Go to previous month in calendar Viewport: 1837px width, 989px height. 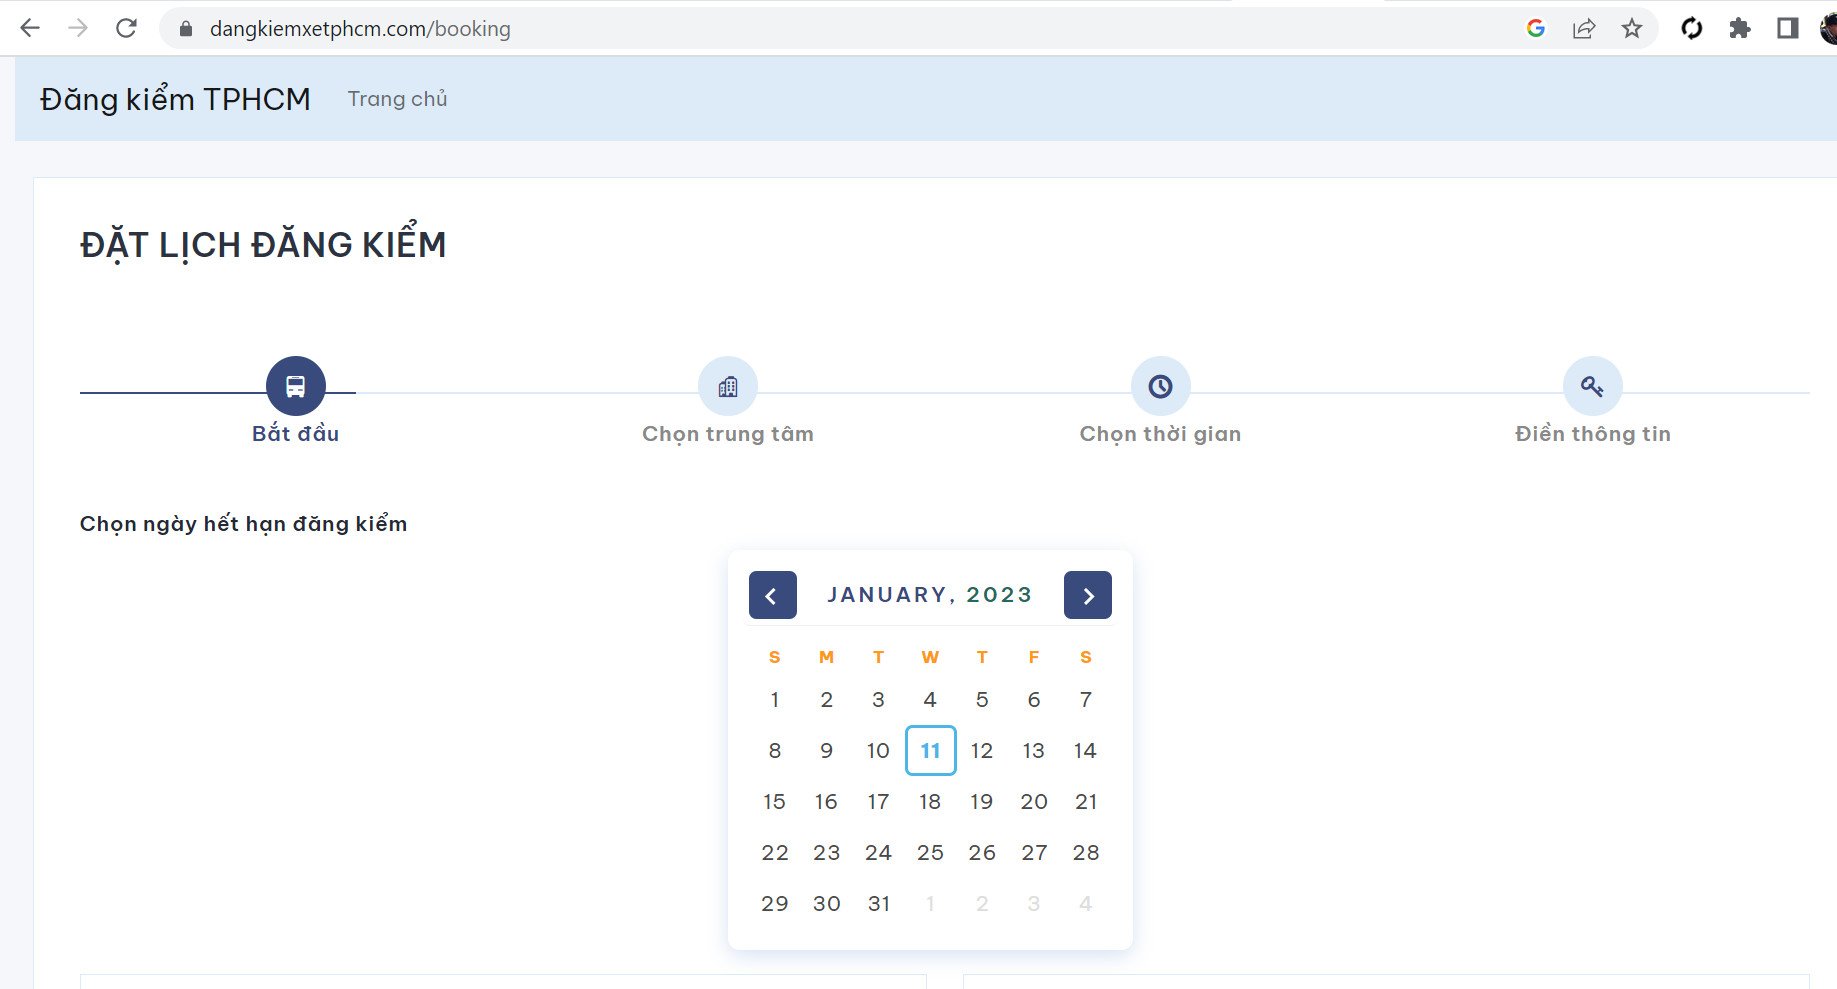click(x=772, y=595)
